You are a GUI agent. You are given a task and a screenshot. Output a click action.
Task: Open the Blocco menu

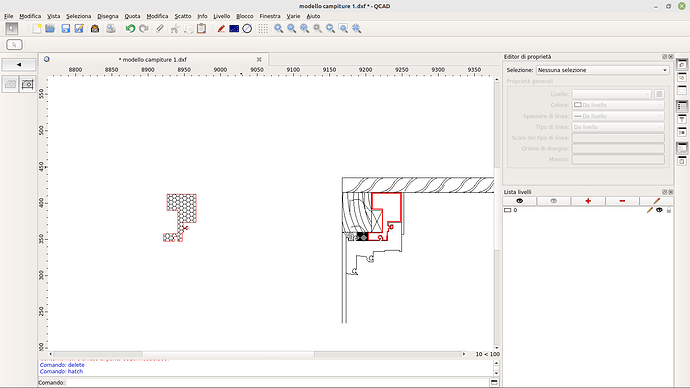[245, 16]
